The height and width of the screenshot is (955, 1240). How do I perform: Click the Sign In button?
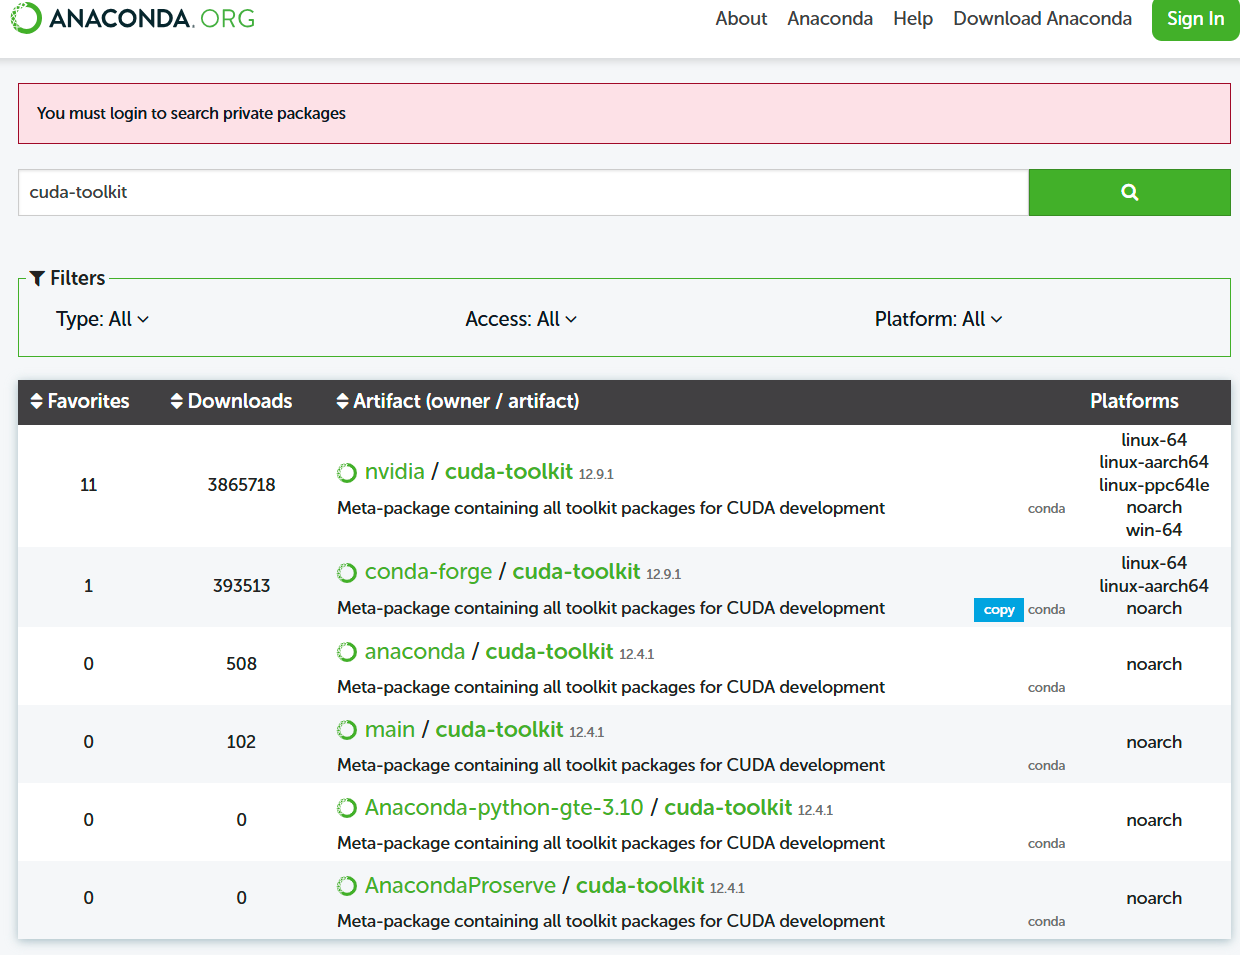coord(1195,19)
